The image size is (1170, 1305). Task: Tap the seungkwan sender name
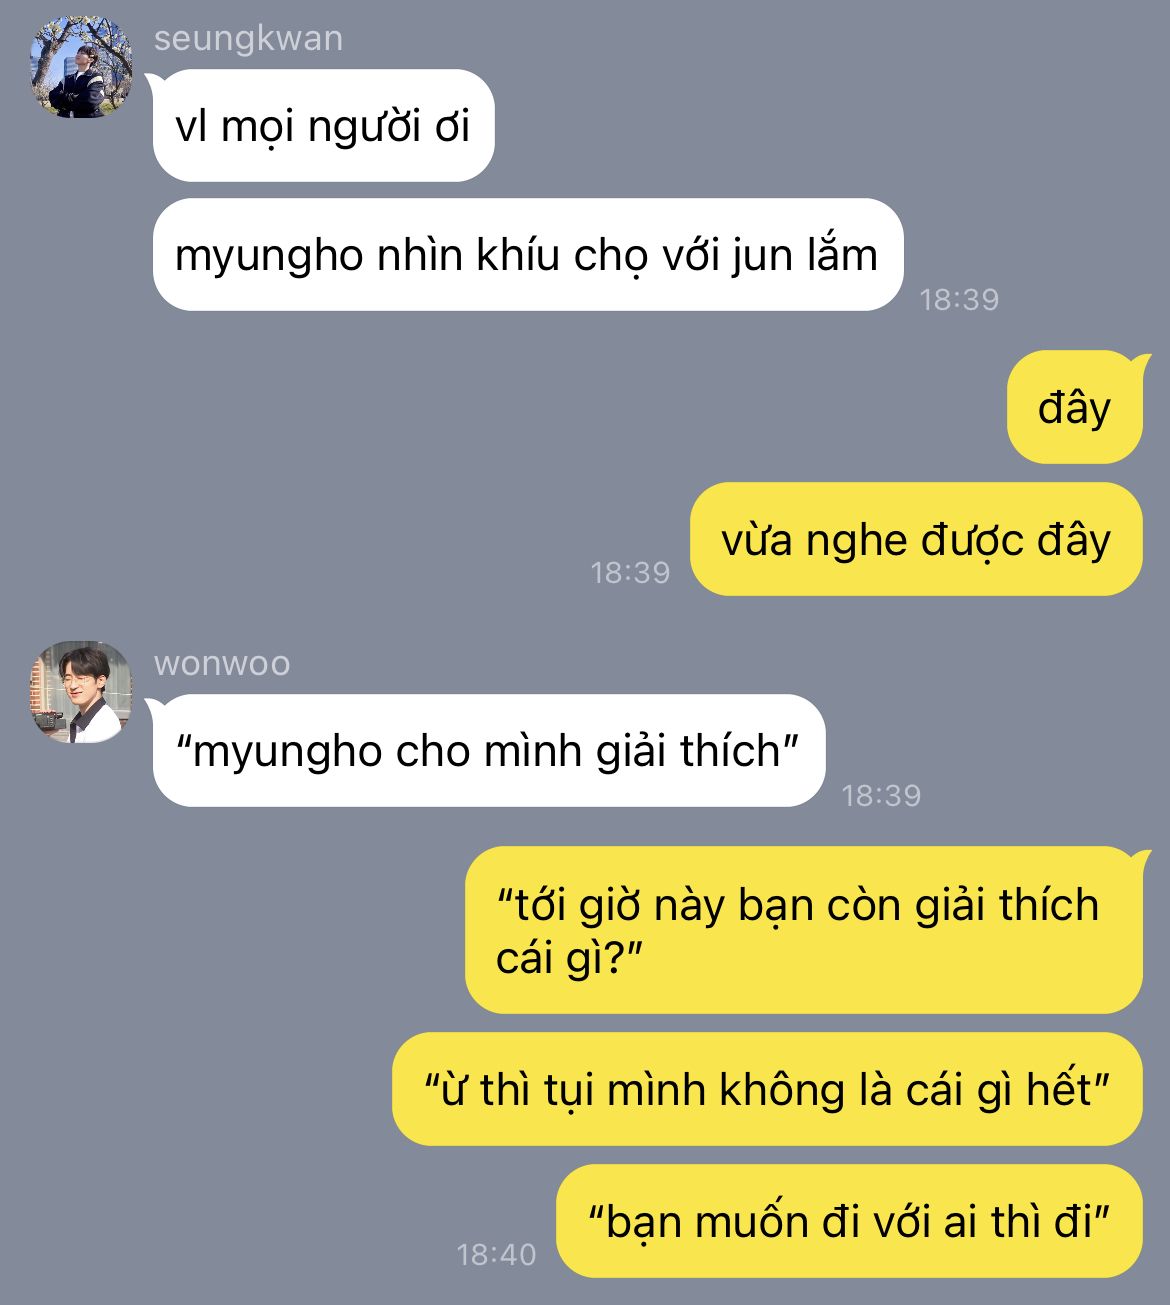pos(248,38)
